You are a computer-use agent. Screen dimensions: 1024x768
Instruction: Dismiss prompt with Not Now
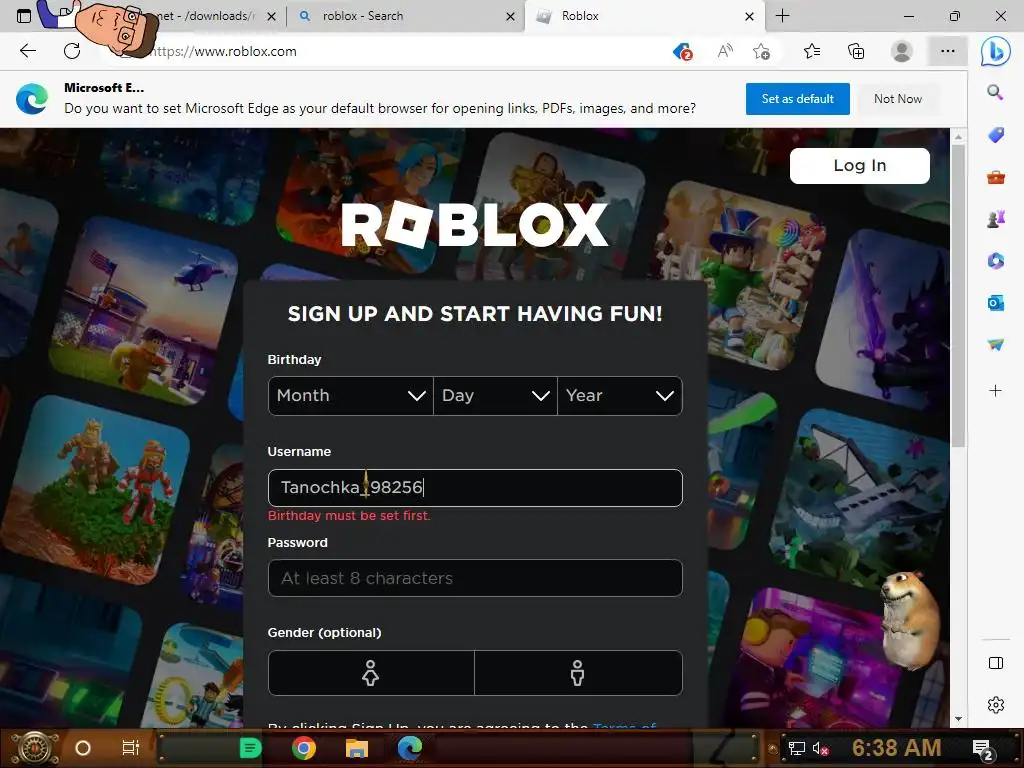tap(898, 99)
